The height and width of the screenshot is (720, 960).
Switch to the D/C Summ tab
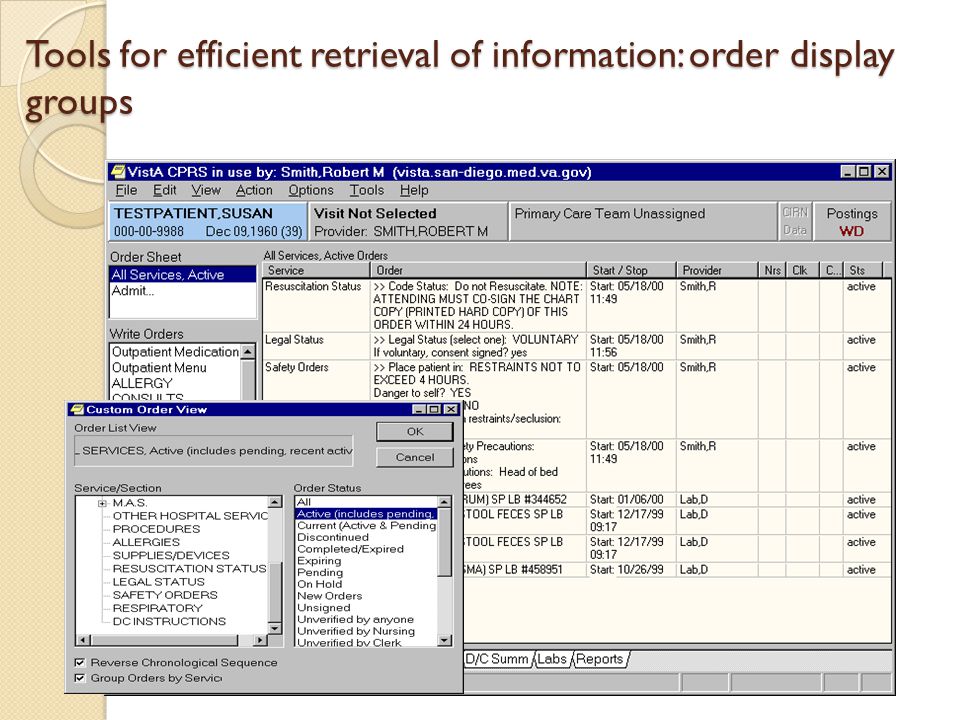pyautogui.click(x=497, y=659)
